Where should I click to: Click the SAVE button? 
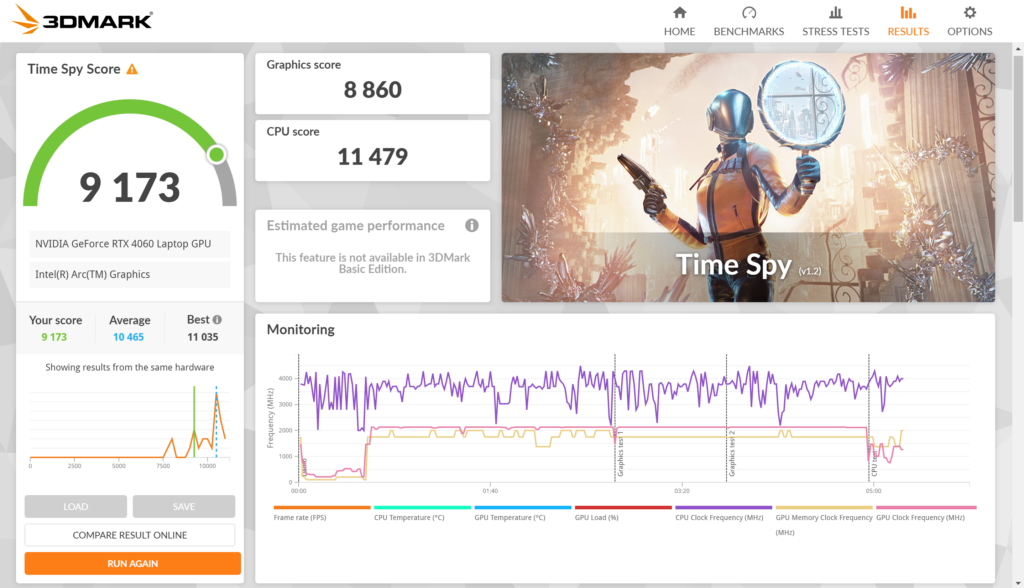pyautogui.click(x=184, y=506)
